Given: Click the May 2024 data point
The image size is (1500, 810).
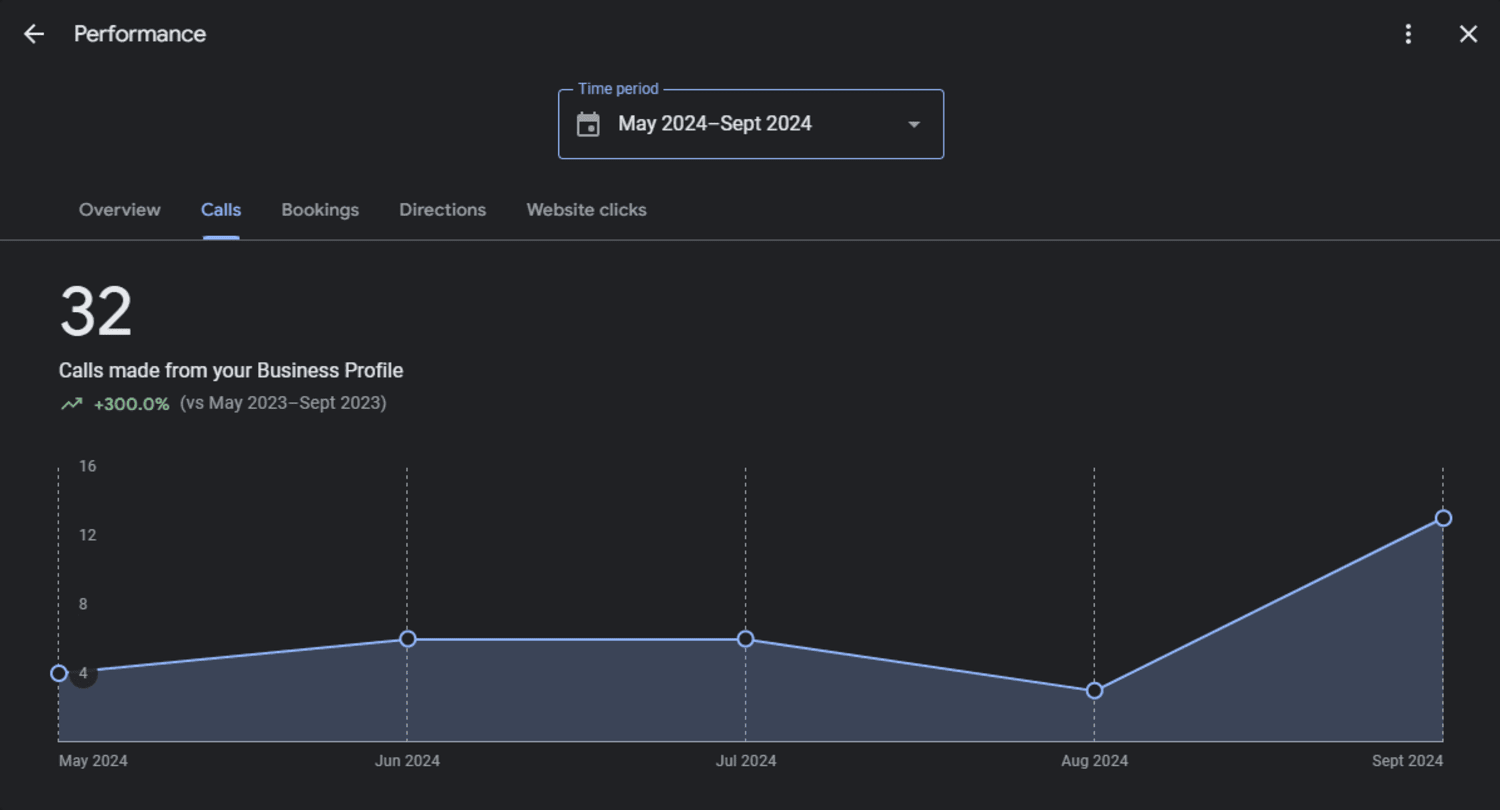Looking at the screenshot, I should click(x=59, y=673).
